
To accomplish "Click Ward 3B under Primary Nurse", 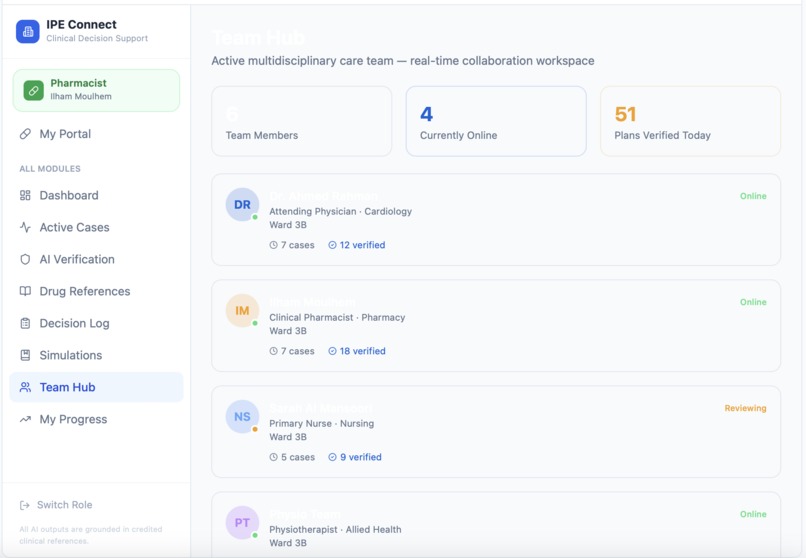I will click(x=288, y=437).
